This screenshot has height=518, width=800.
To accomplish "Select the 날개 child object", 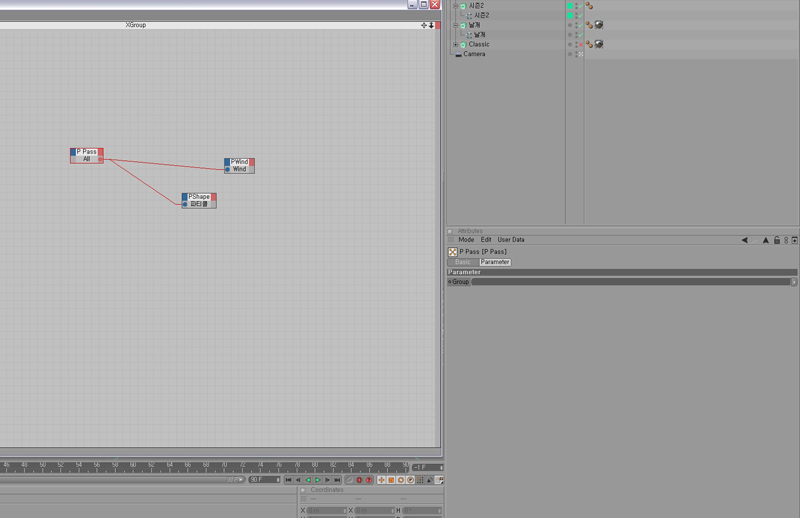I will 480,35.
